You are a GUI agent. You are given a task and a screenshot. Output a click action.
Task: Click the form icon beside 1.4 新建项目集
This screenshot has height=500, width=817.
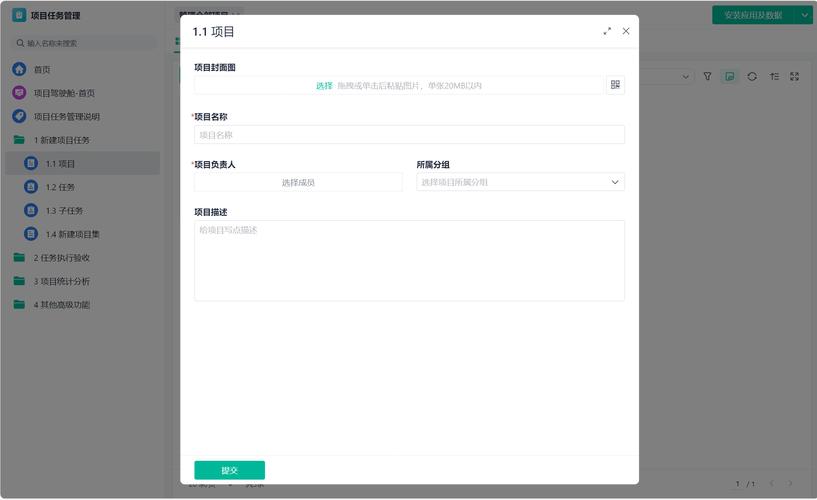click(31, 234)
